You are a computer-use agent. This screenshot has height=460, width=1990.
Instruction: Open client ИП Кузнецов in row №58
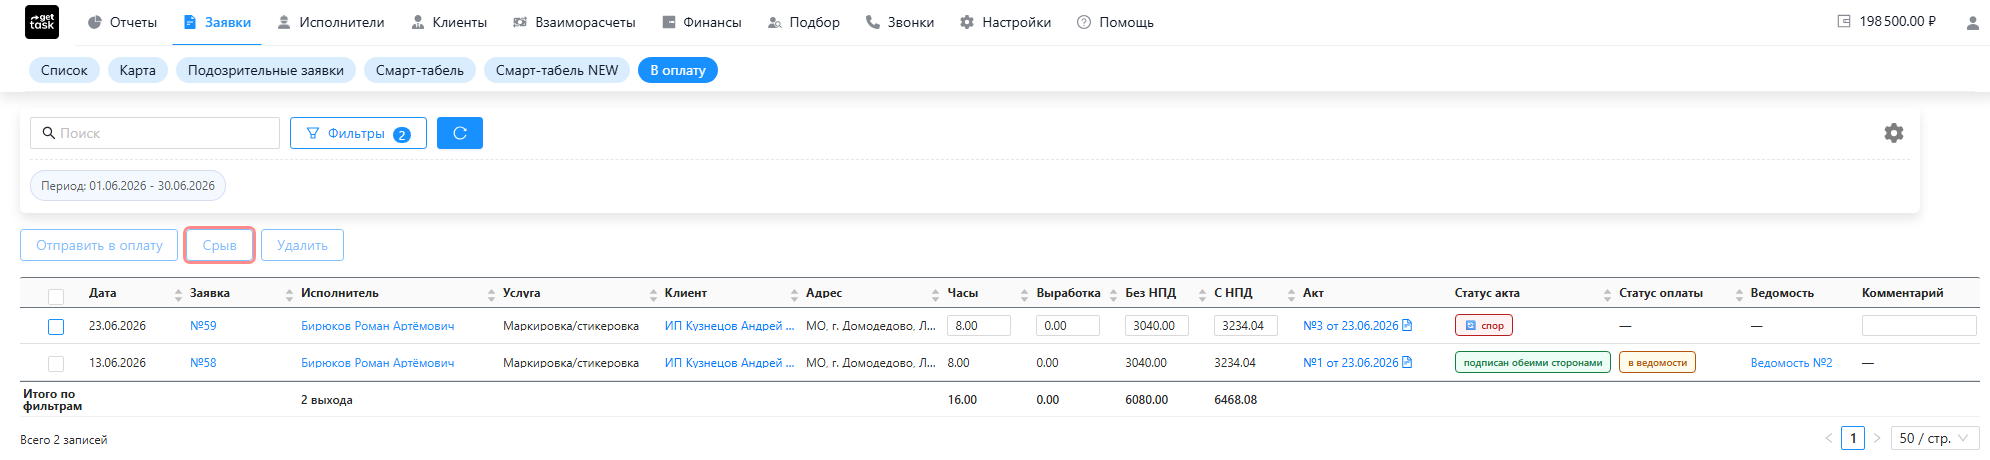pyautogui.click(x=730, y=363)
